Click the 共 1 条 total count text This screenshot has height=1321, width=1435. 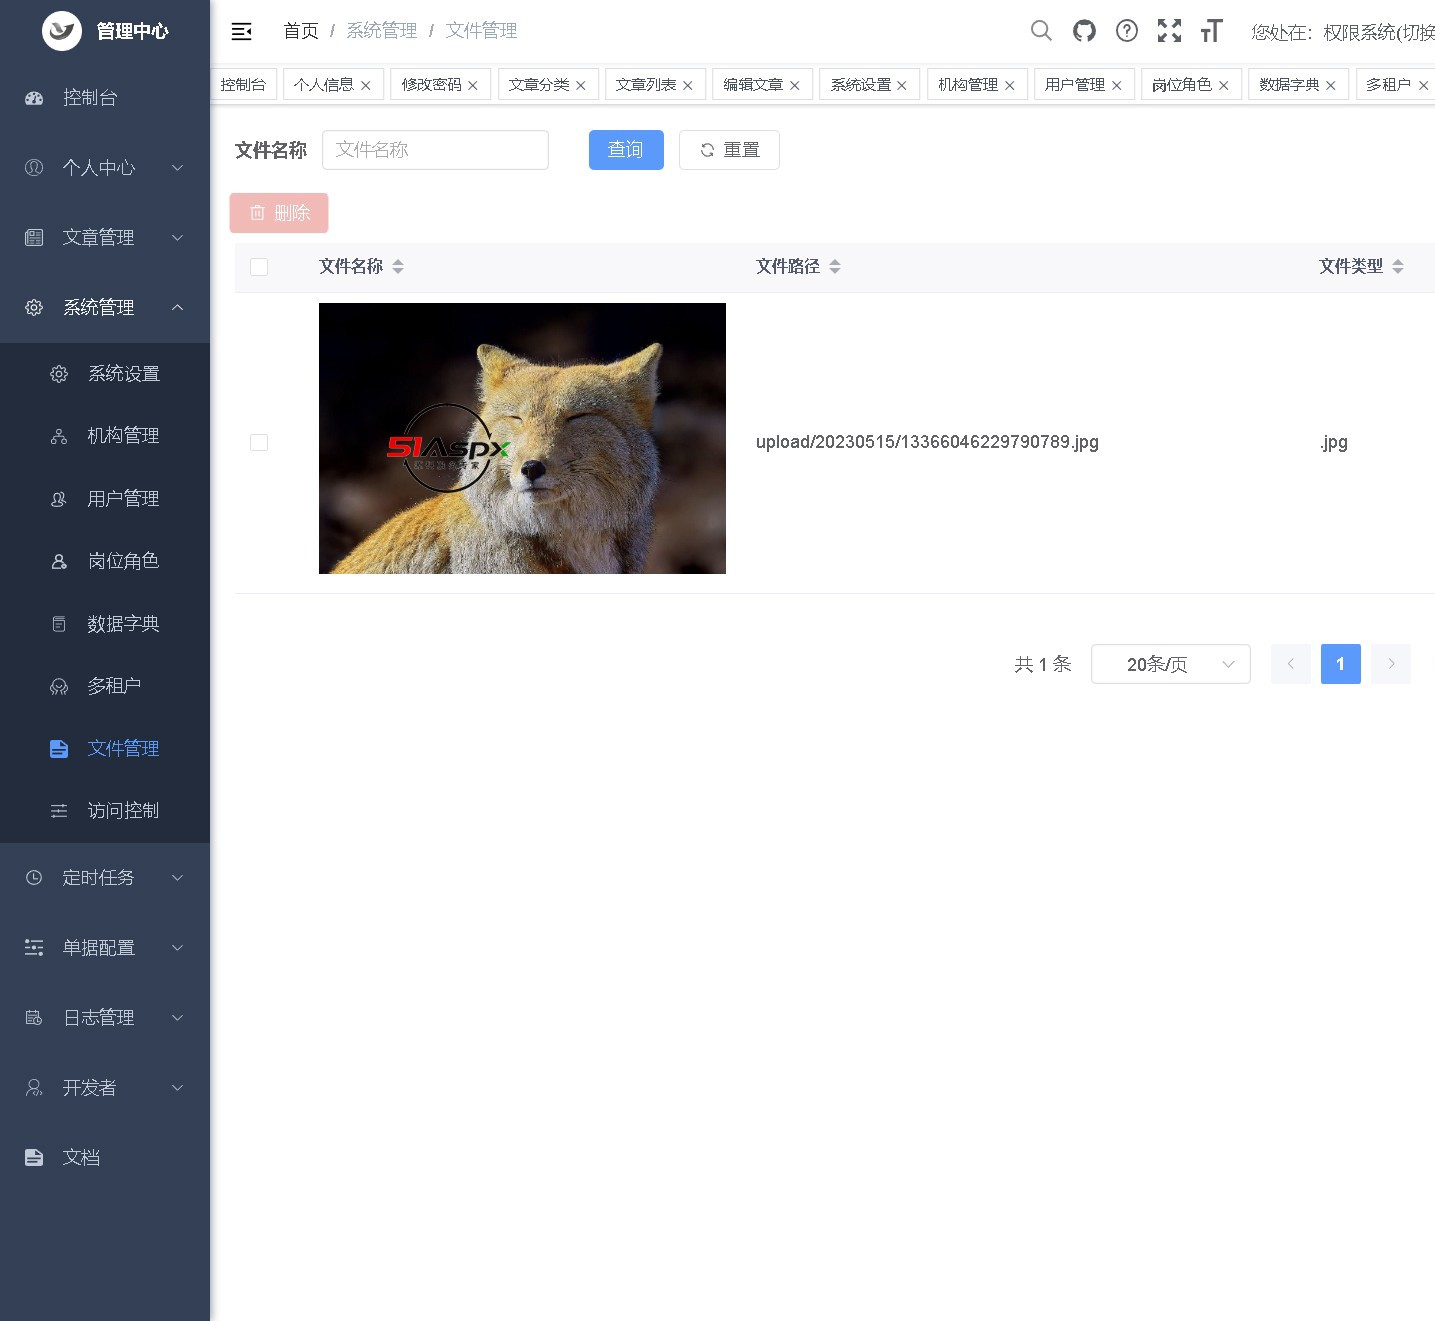tap(1043, 664)
